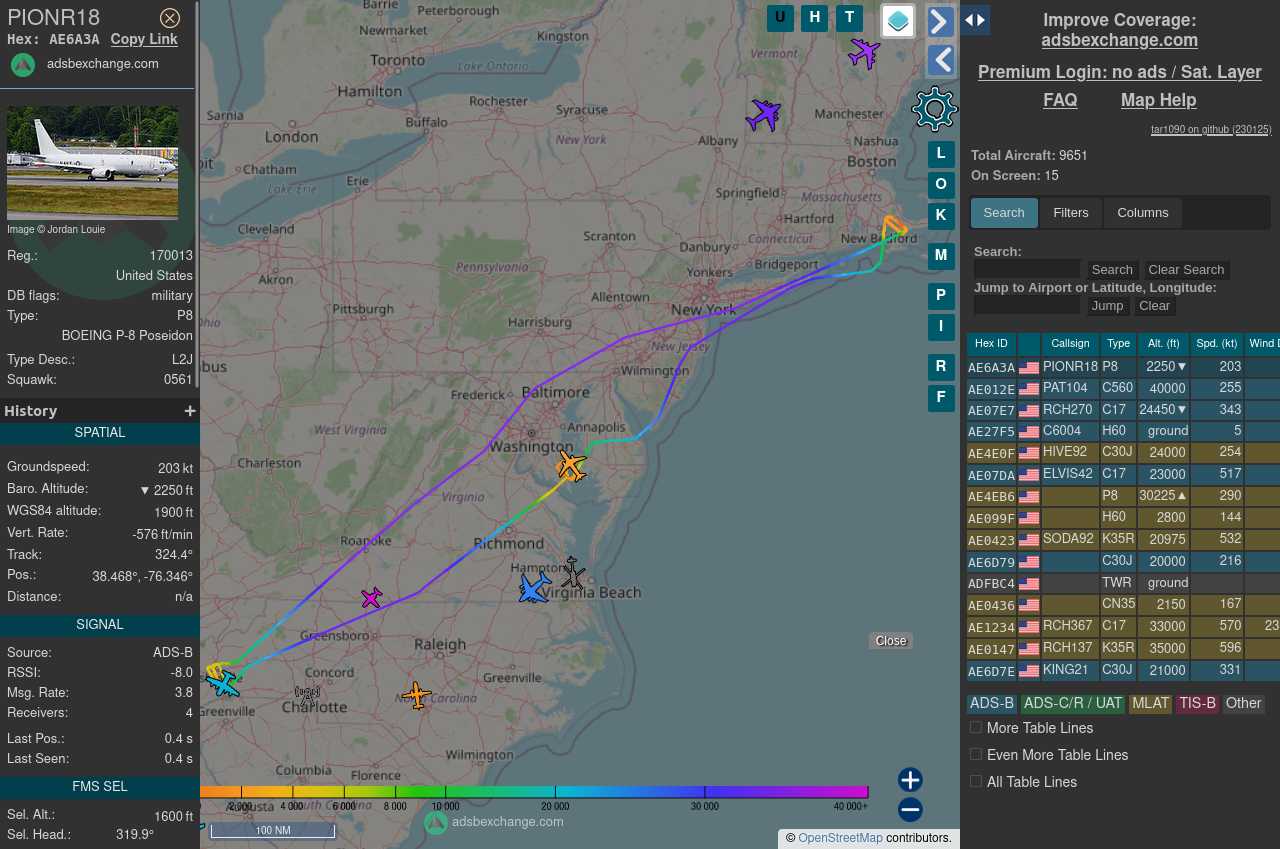1280x849 pixels.
Task: Enable All Table Lines checkbox
Action: tap(976, 782)
